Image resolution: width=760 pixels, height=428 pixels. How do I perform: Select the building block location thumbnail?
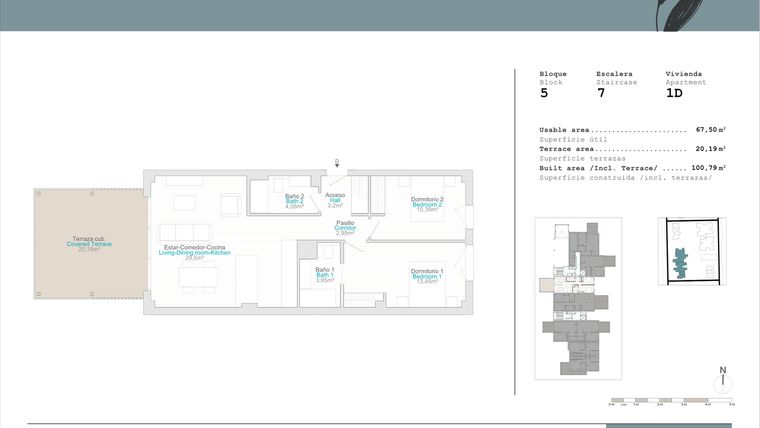tap(578, 299)
